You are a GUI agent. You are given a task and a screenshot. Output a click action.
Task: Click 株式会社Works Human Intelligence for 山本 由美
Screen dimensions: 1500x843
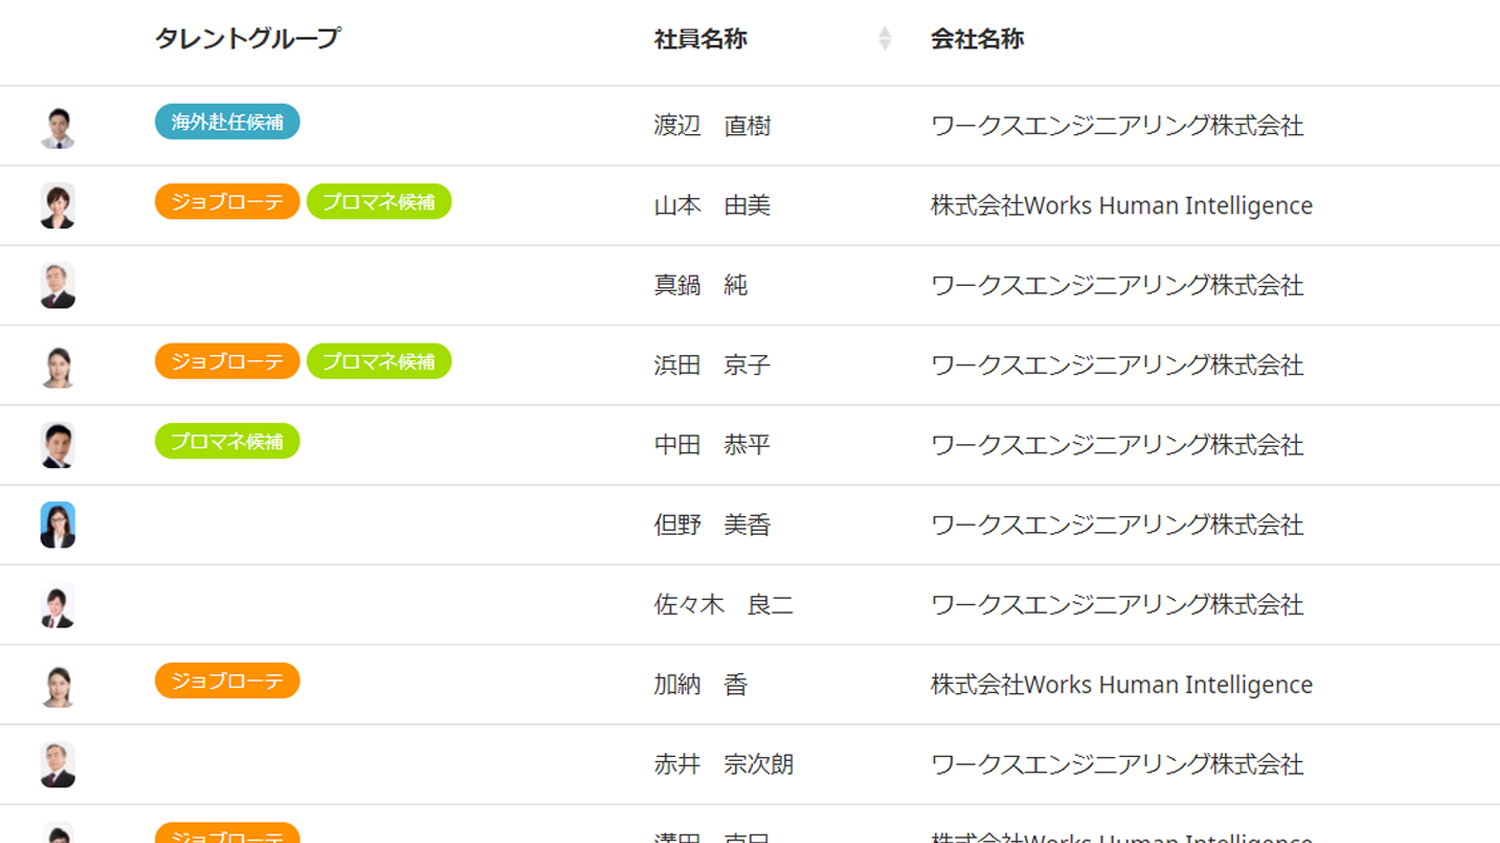point(1121,206)
